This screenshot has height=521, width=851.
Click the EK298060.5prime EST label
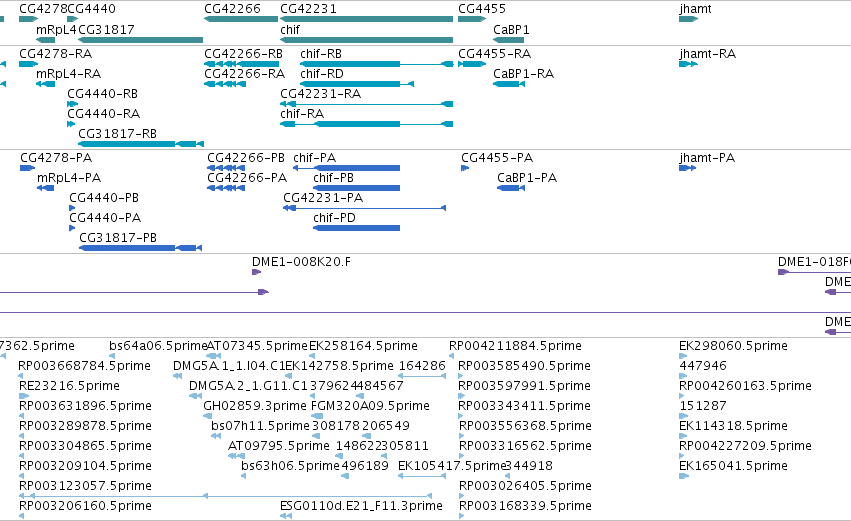click(x=733, y=346)
